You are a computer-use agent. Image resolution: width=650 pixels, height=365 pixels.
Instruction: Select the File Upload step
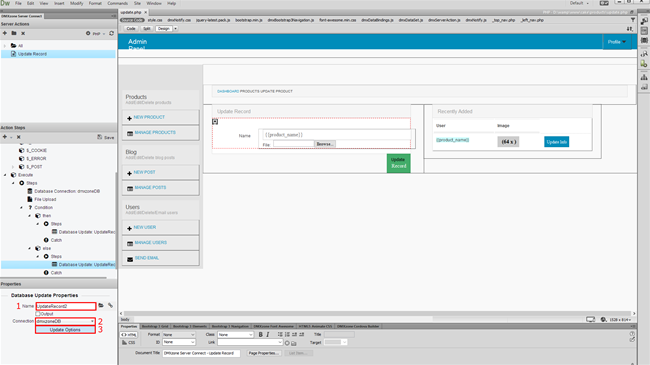pos(45,200)
